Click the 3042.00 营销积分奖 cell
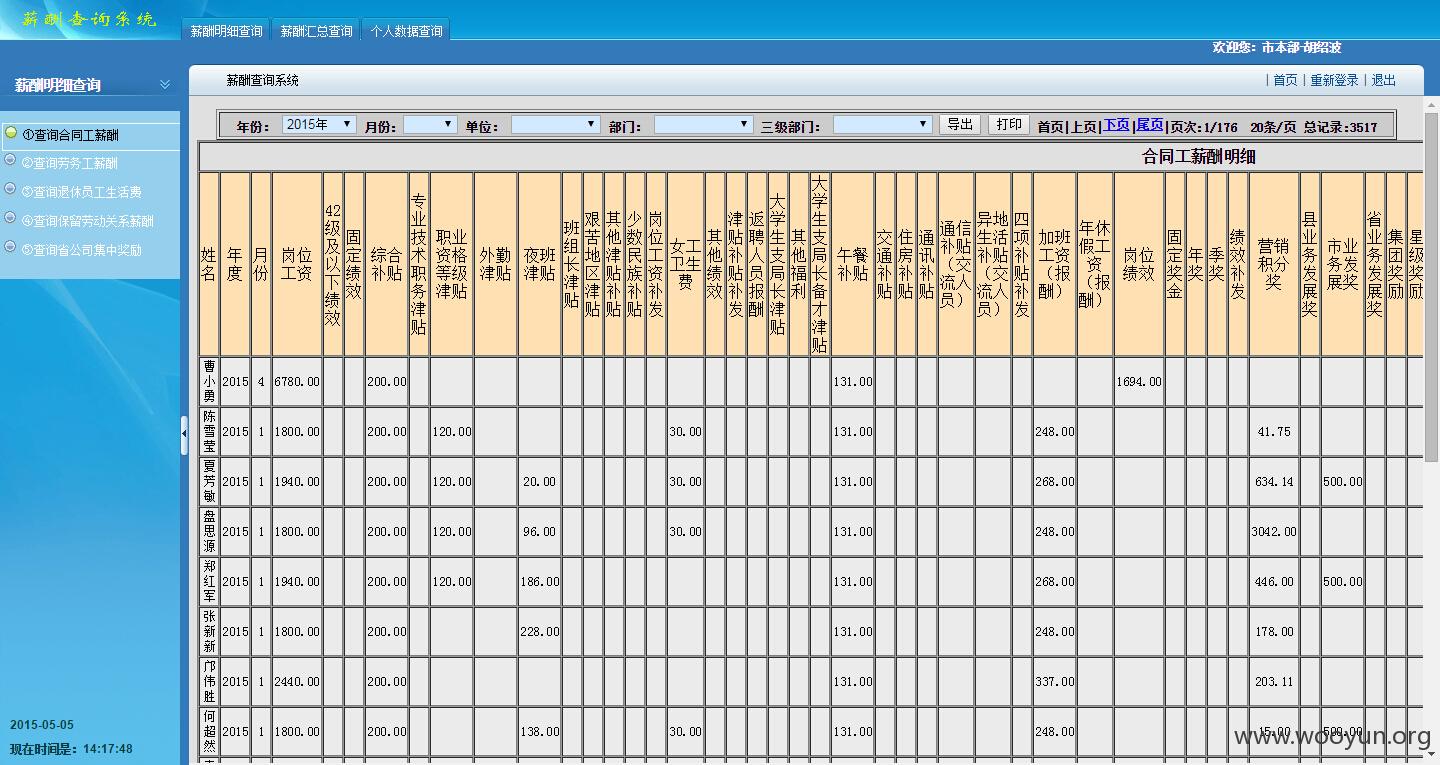Screen dimensions: 1440x765 [1274, 531]
